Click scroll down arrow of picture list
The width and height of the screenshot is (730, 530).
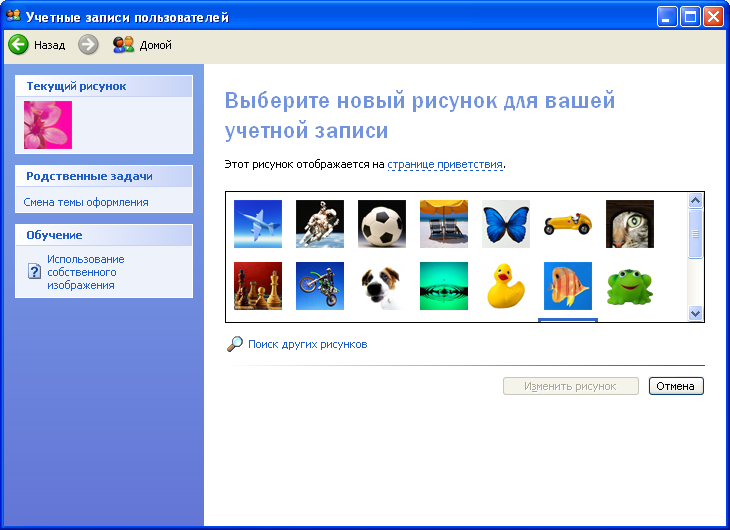pos(696,313)
